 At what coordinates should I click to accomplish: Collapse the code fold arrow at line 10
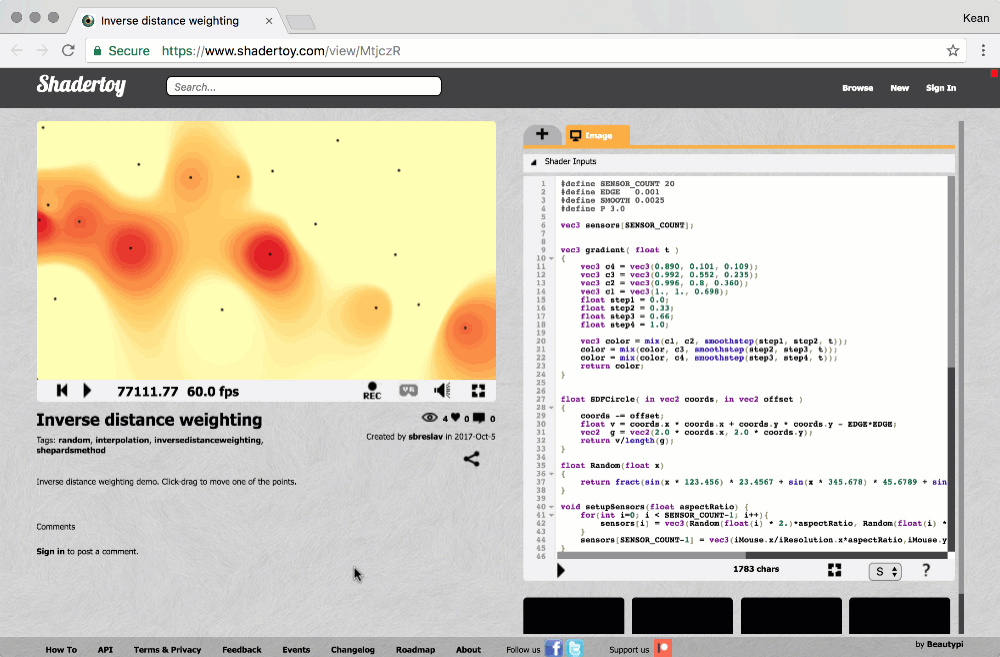552,258
